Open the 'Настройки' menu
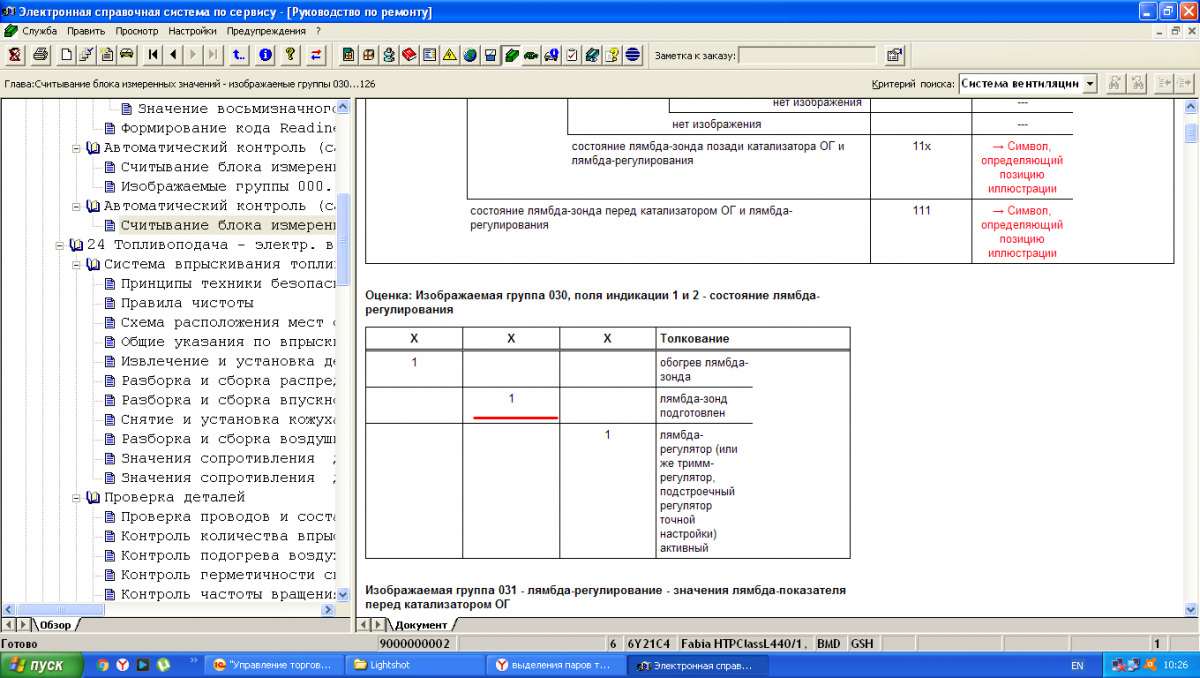The image size is (1200, 678). pyautogui.click(x=192, y=31)
